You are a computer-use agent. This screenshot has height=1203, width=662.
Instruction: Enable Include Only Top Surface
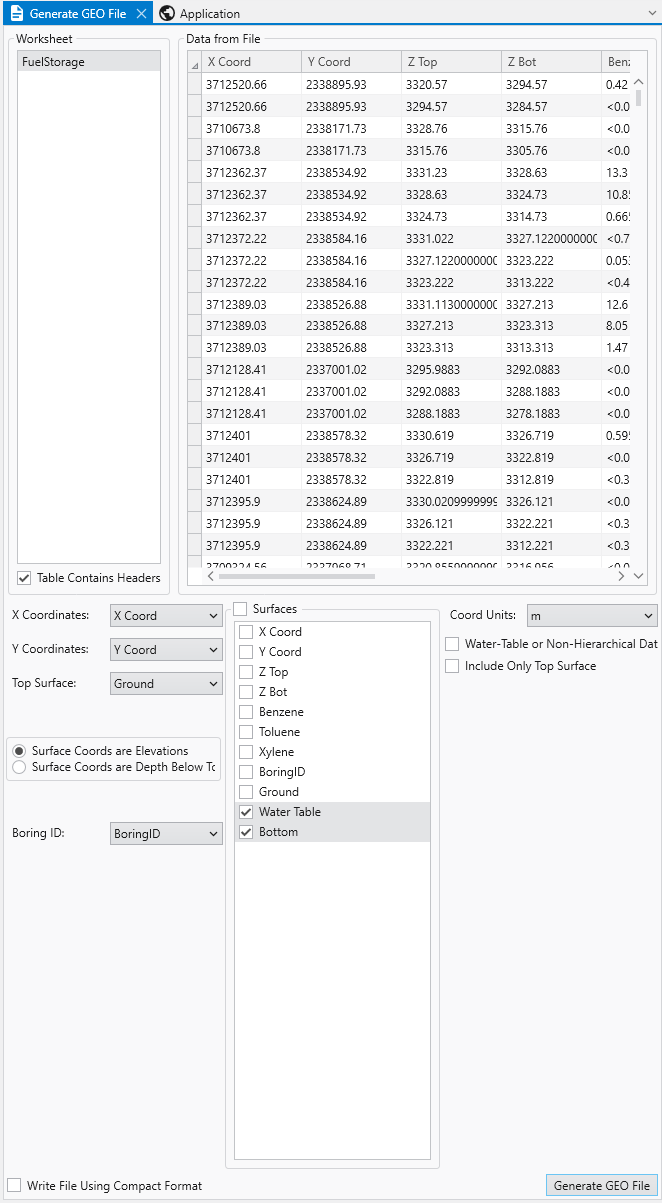pos(452,666)
